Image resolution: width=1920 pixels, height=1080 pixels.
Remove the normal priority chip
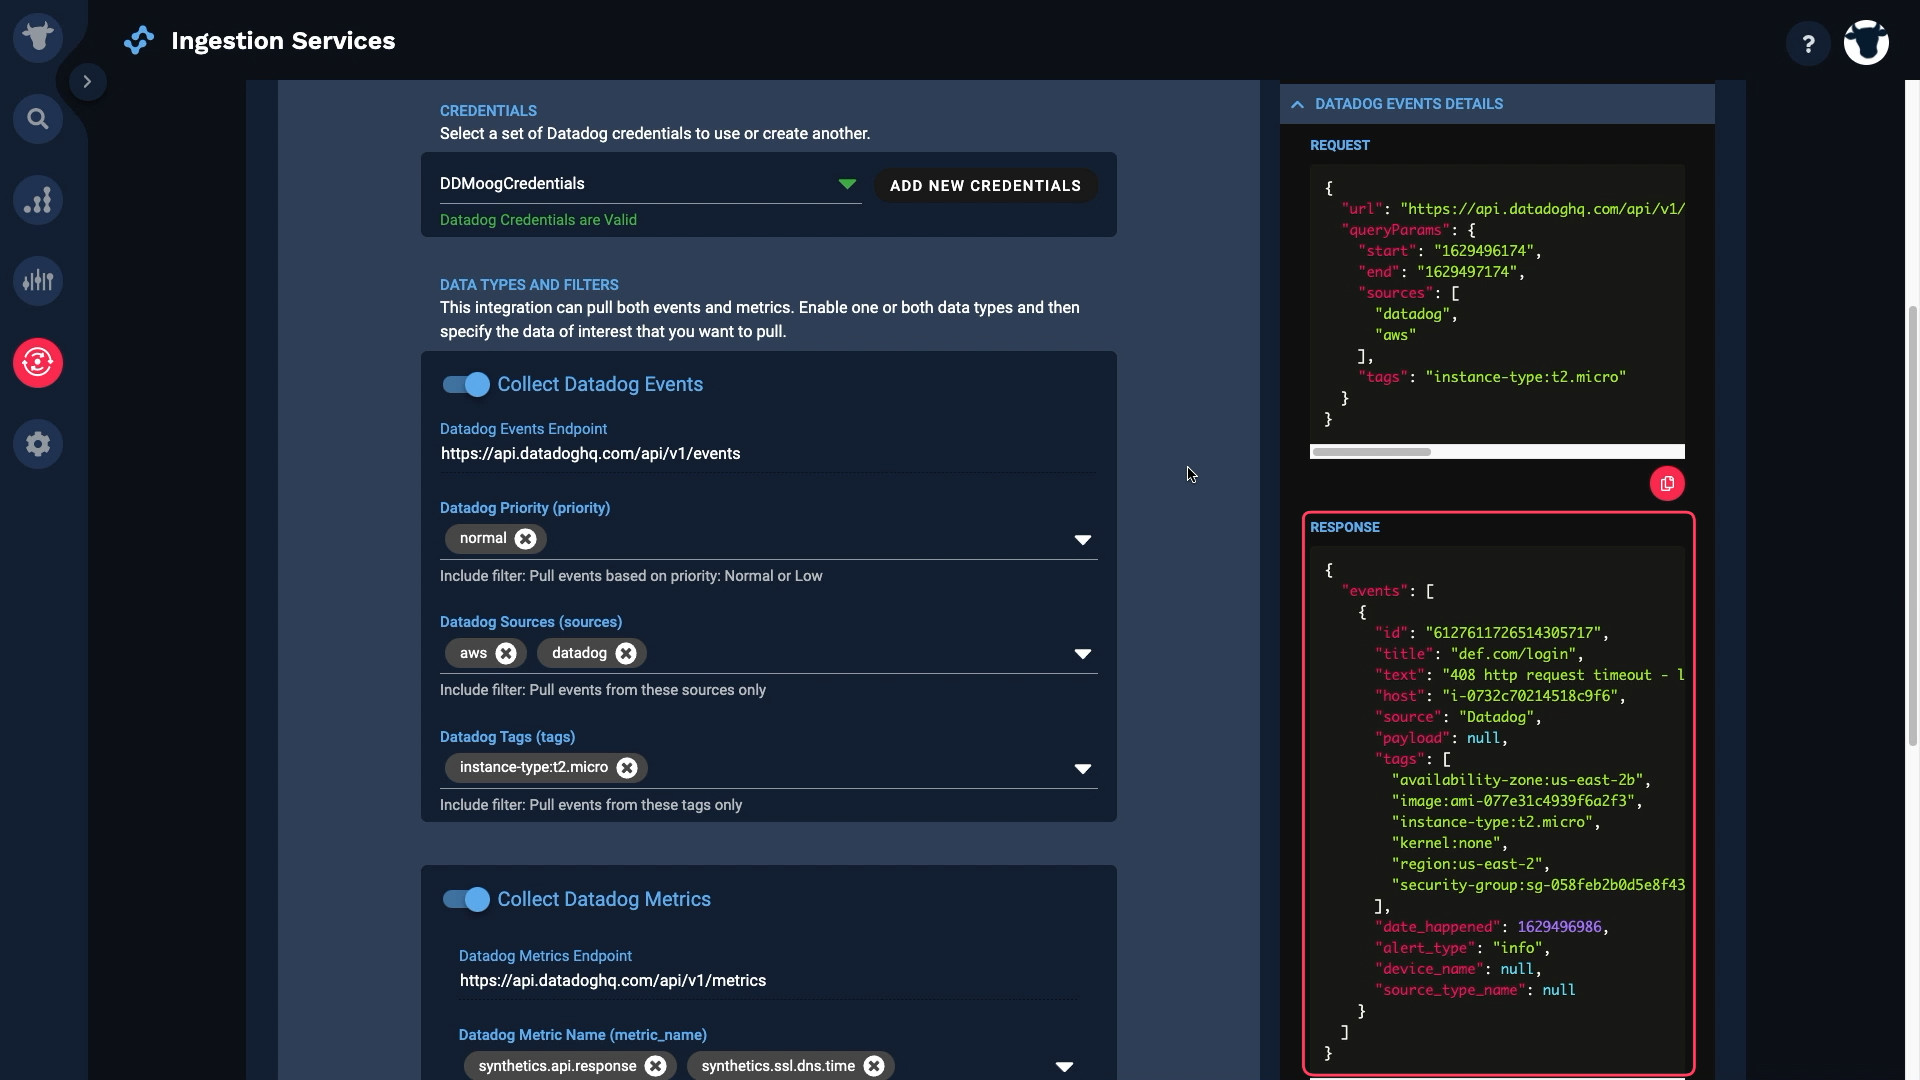(x=526, y=539)
